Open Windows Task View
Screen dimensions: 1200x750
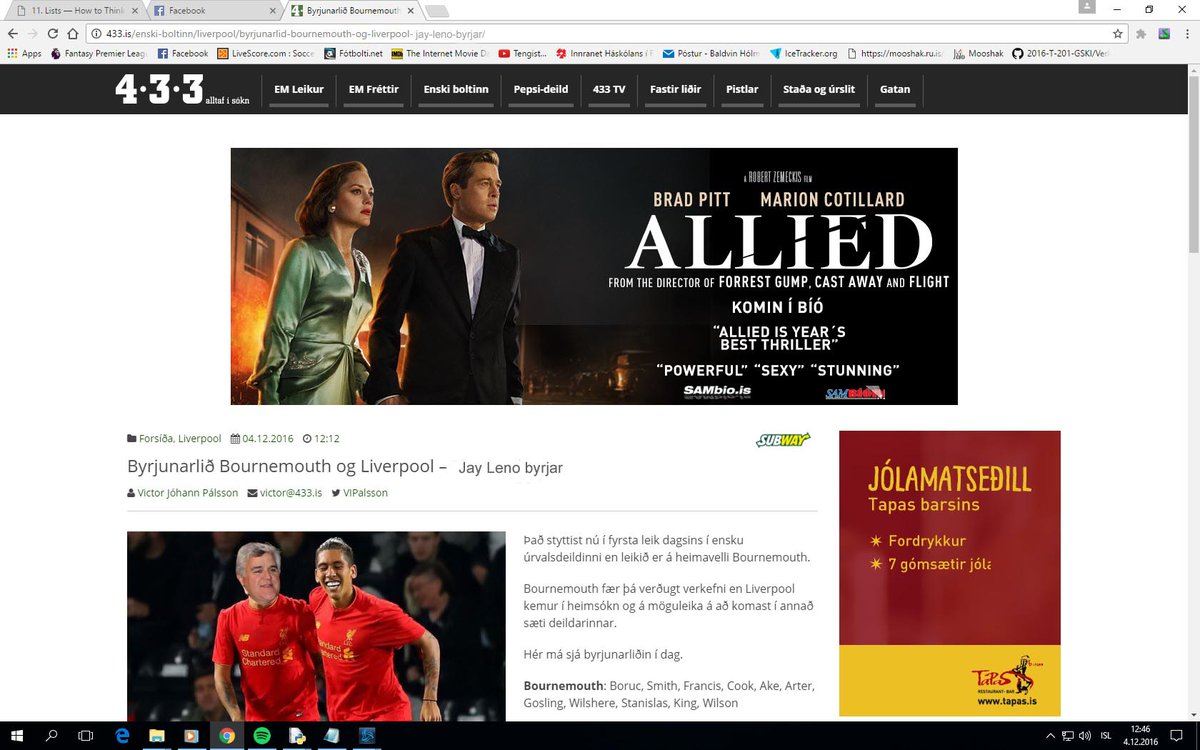[x=85, y=737]
